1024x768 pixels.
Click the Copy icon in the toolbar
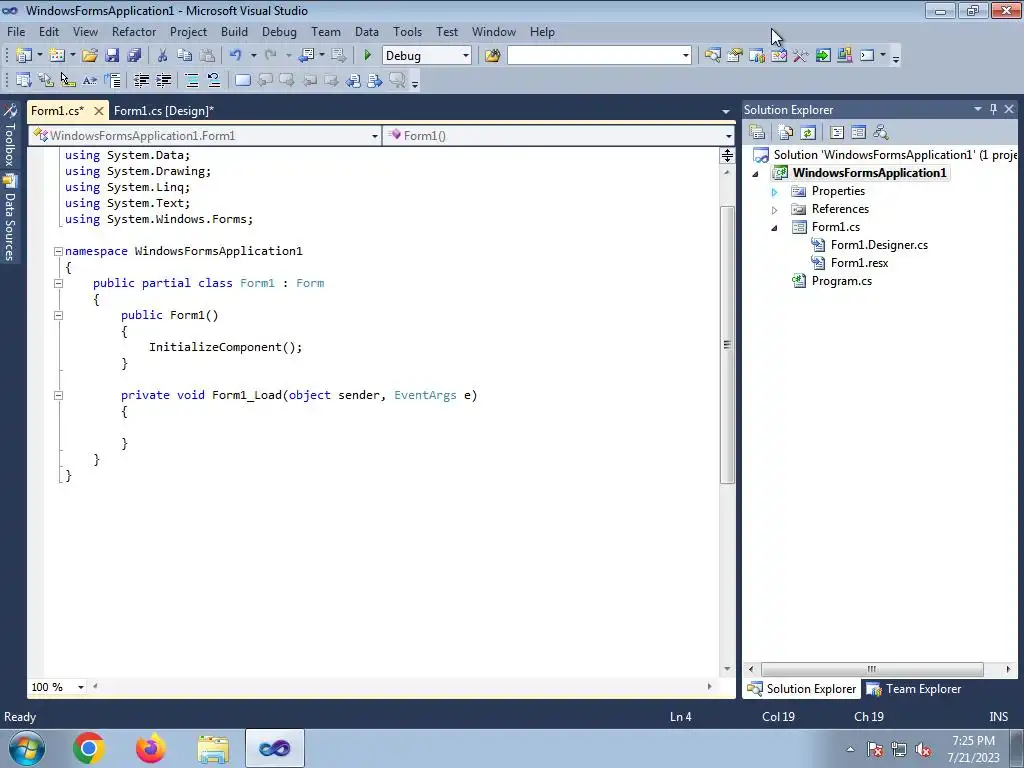tap(185, 56)
